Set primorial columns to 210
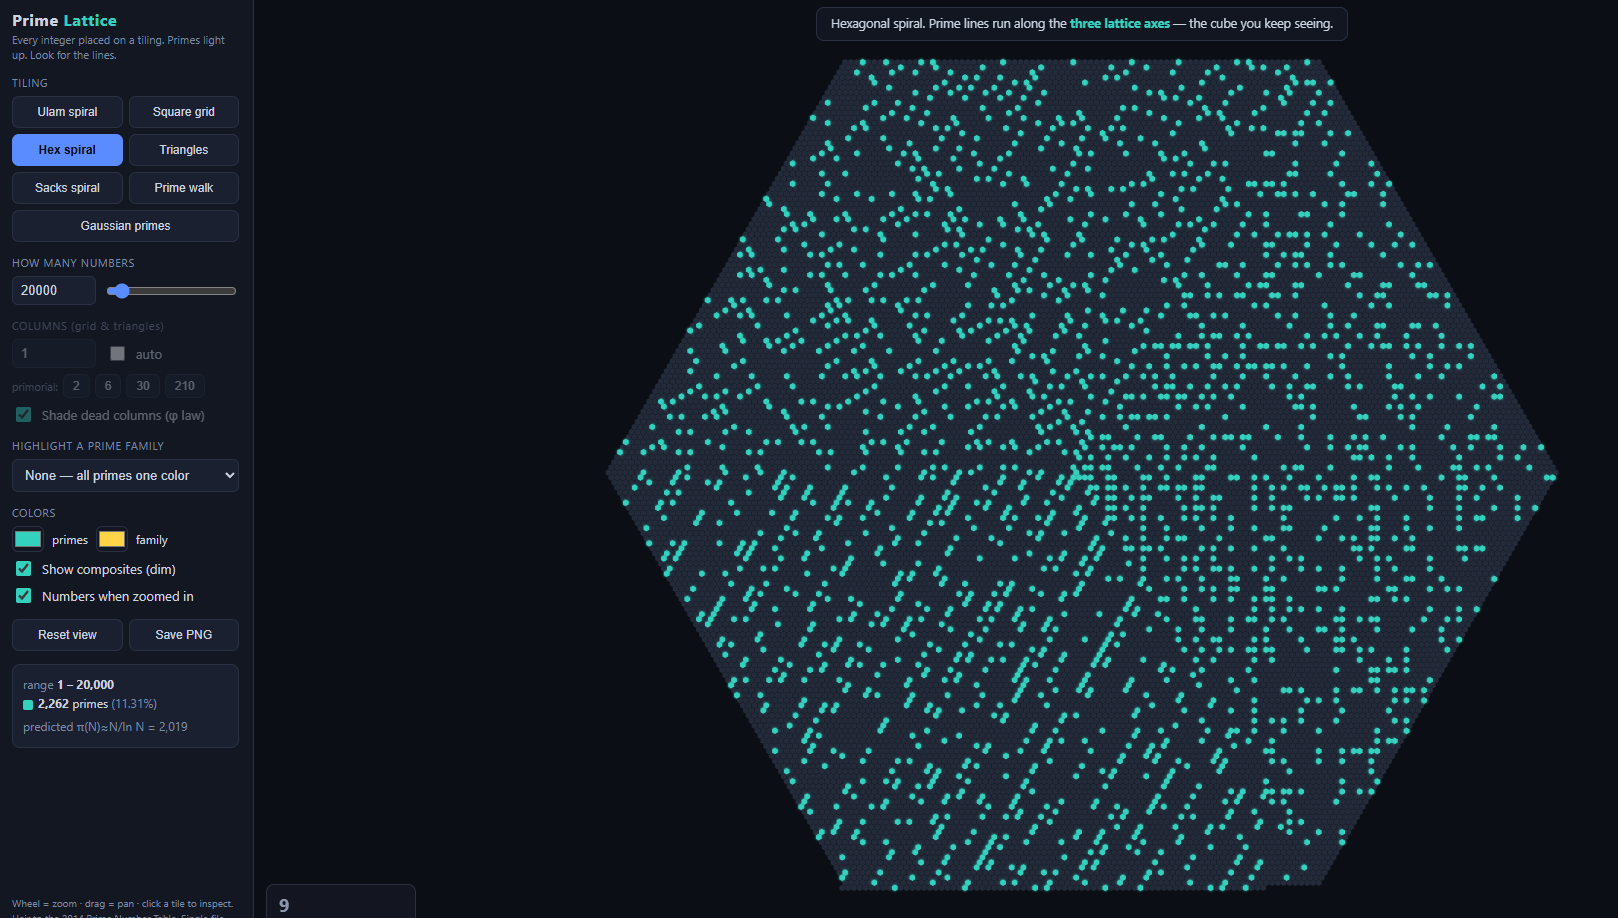 (x=185, y=386)
